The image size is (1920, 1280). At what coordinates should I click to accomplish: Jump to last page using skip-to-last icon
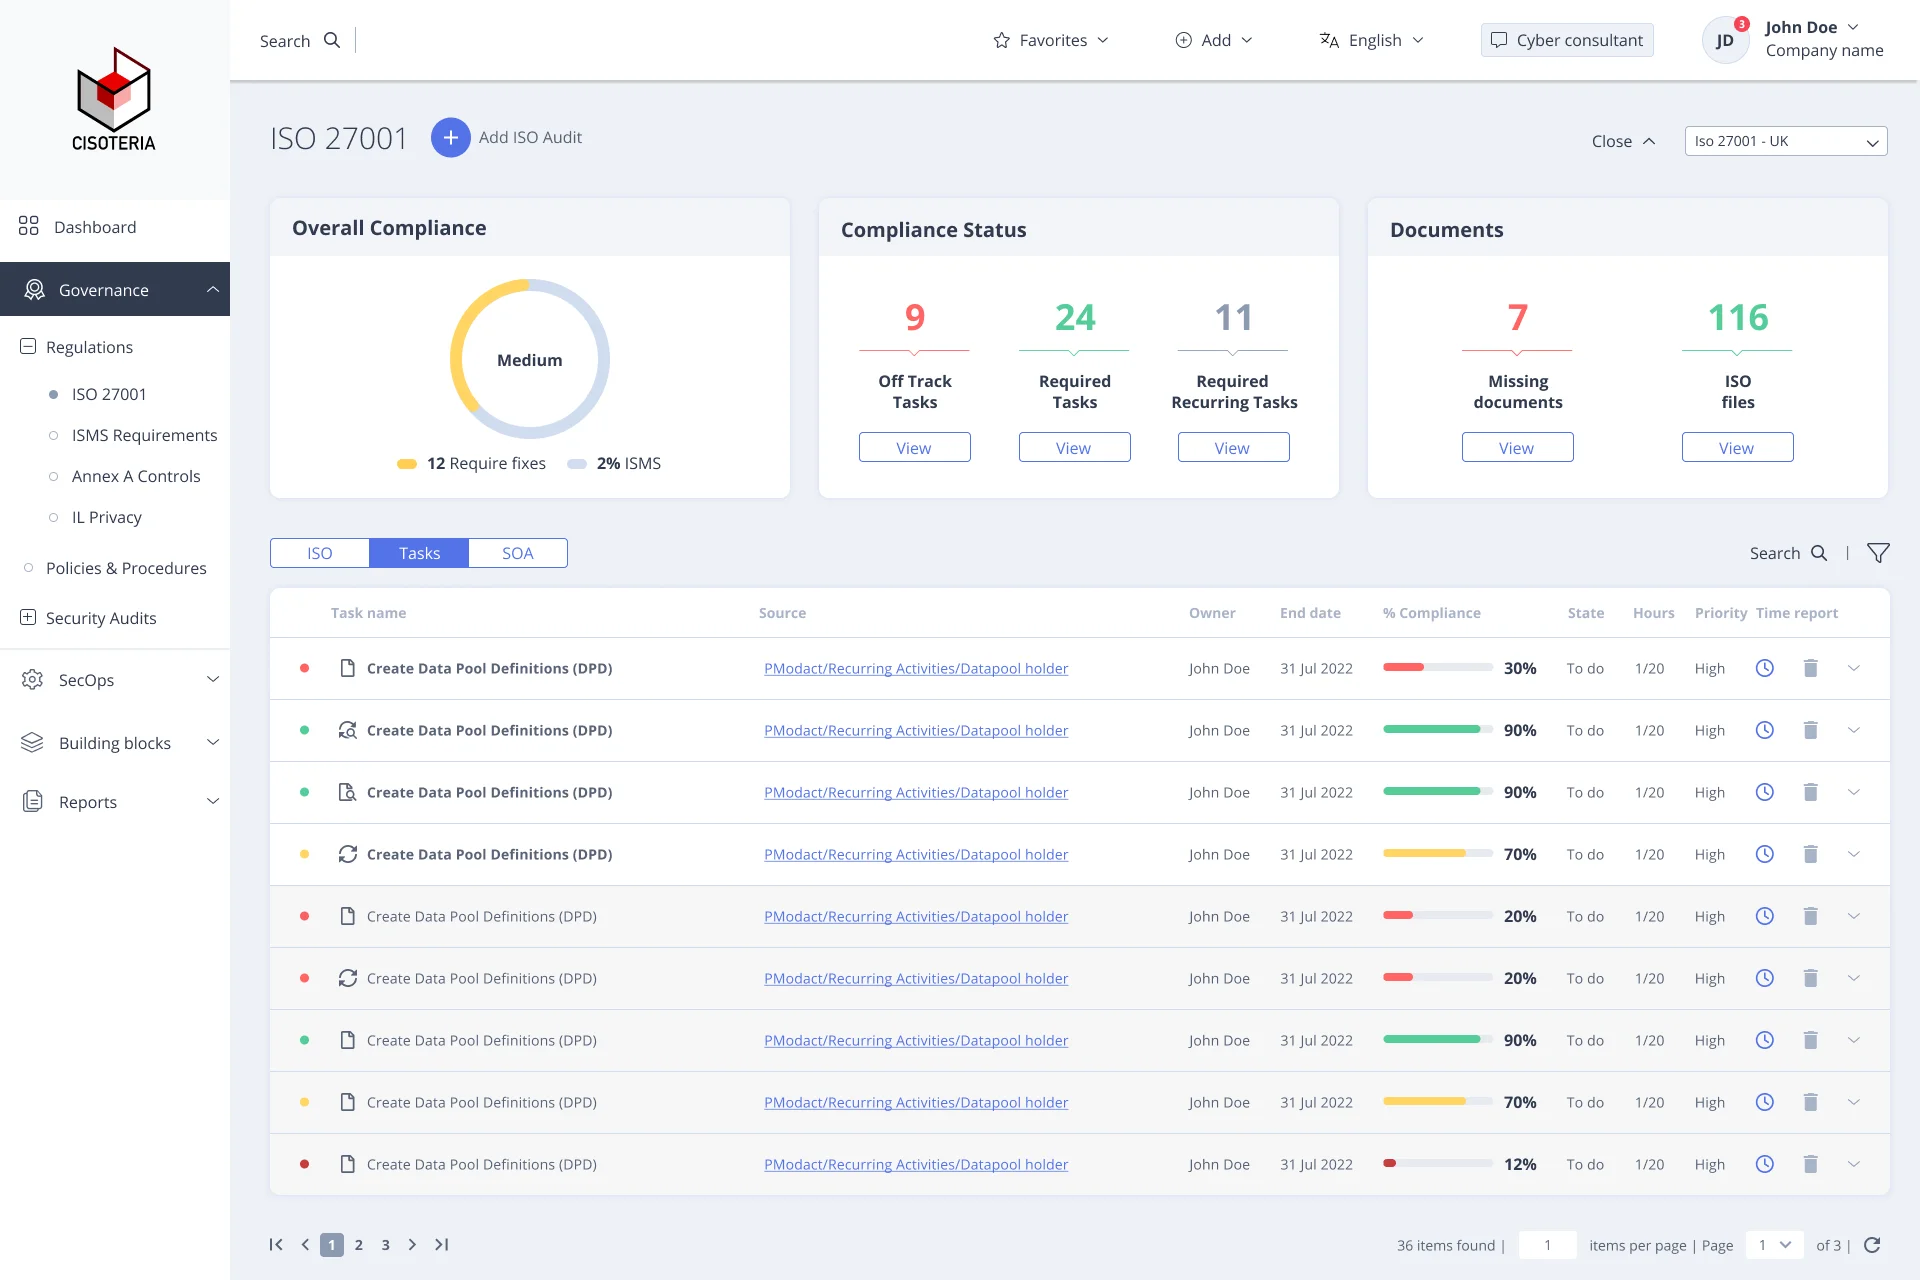pos(441,1245)
